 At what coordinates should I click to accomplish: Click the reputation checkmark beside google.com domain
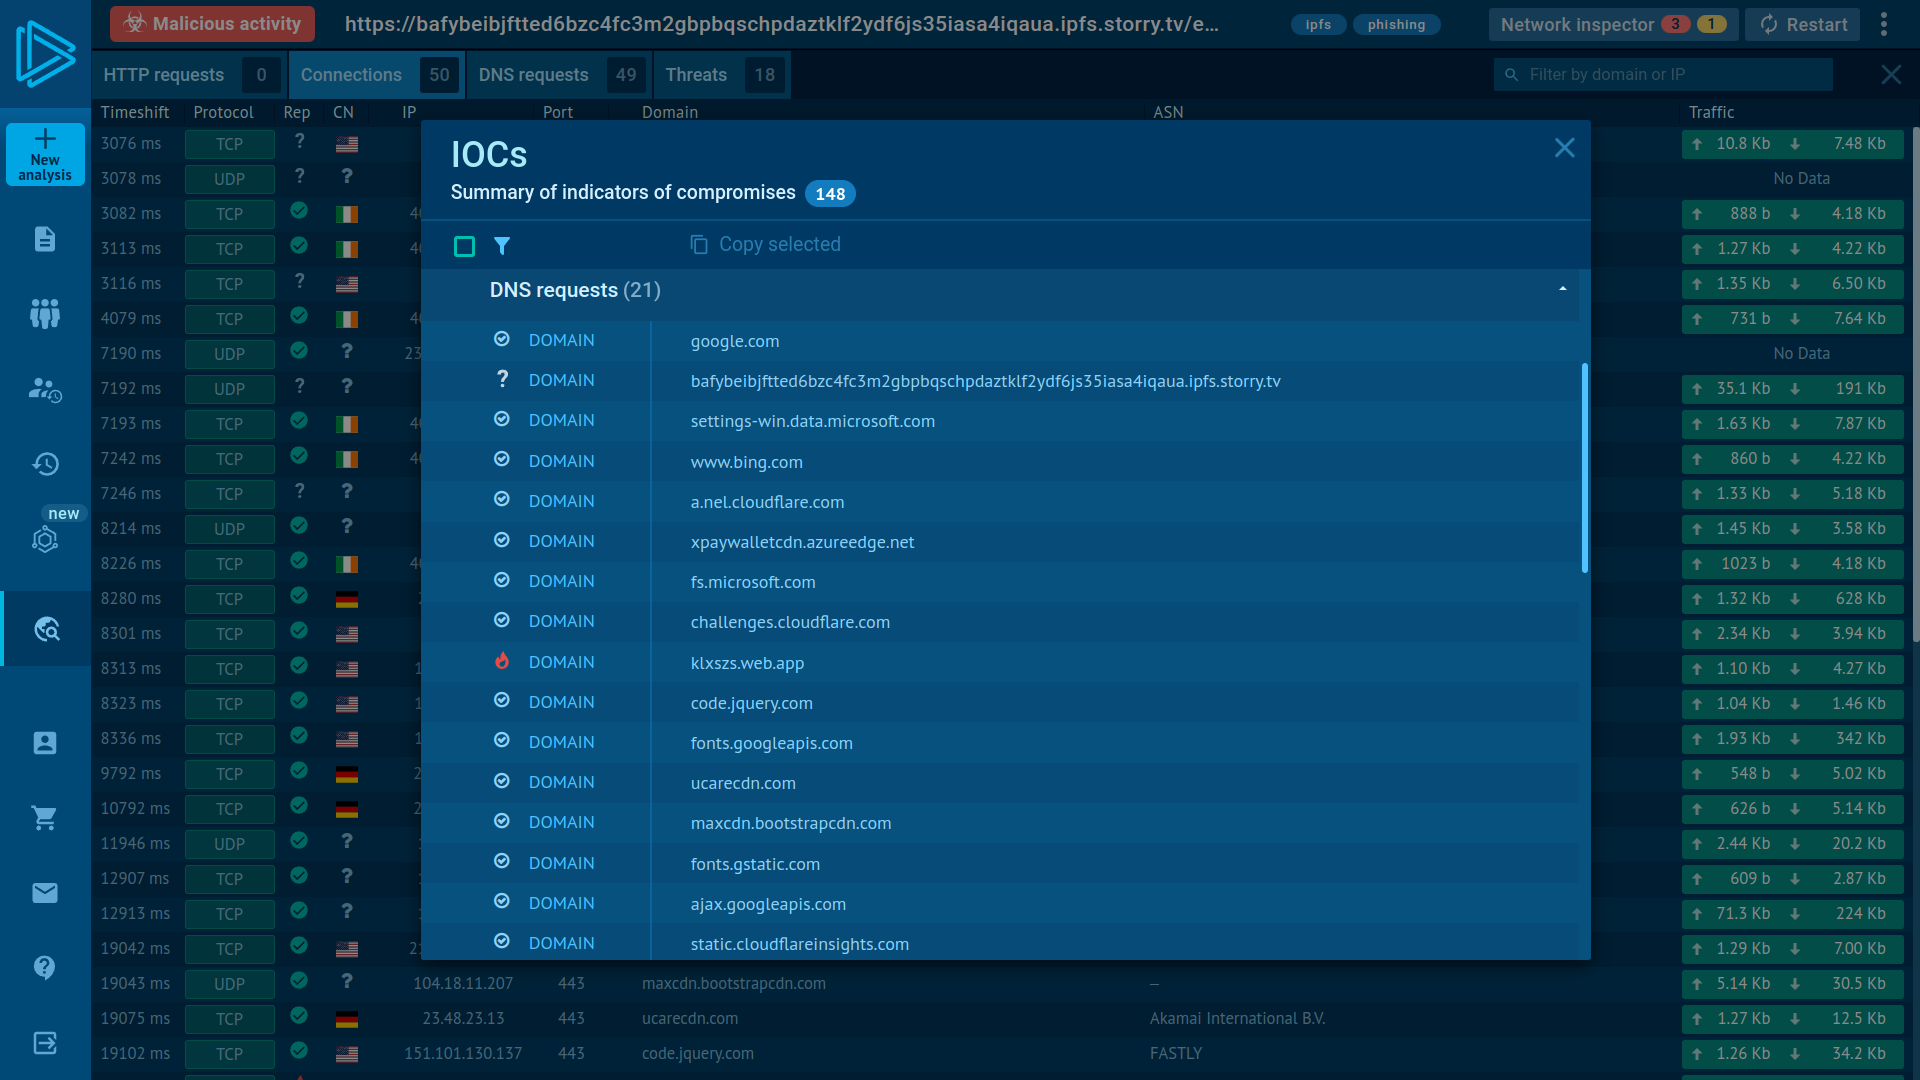pos(501,339)
